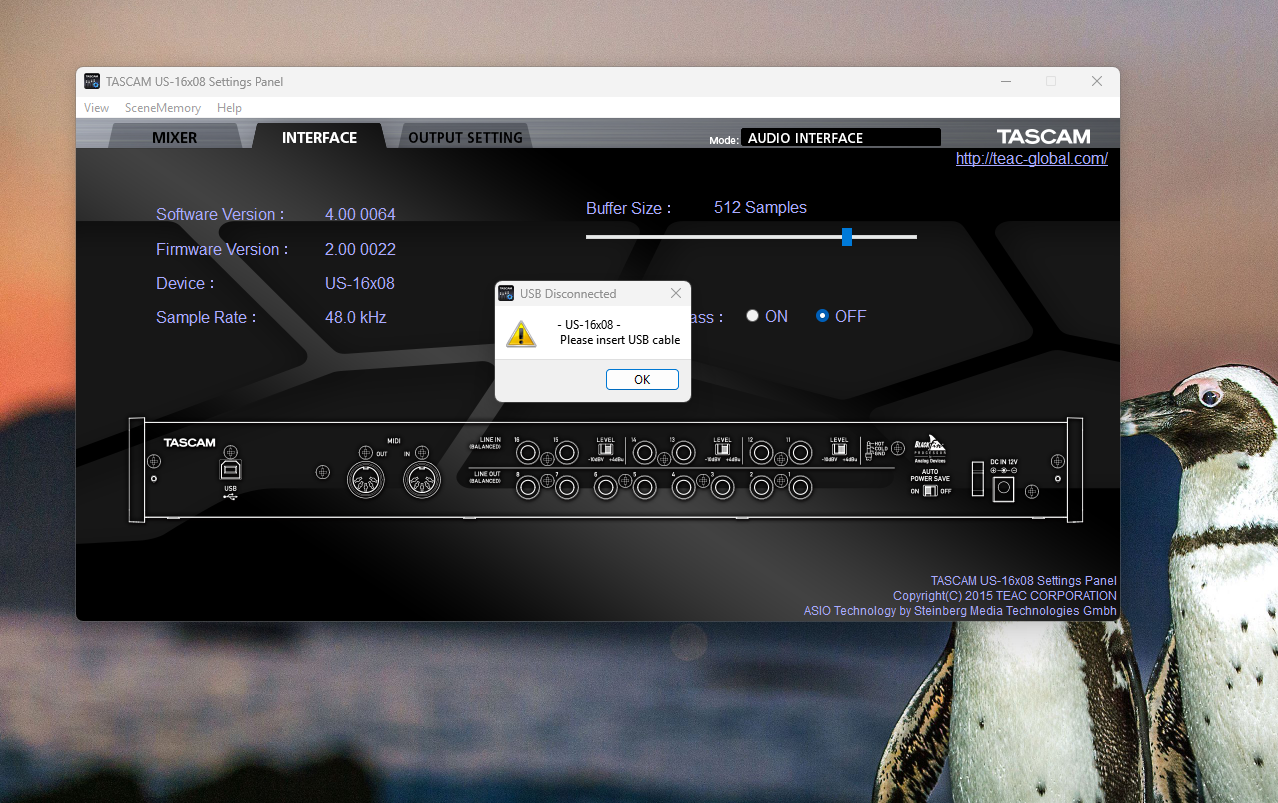The height and width of the screenshot is (803, 1278).
Task: Switch to the MIXER tab
Action: pos(175,138)
